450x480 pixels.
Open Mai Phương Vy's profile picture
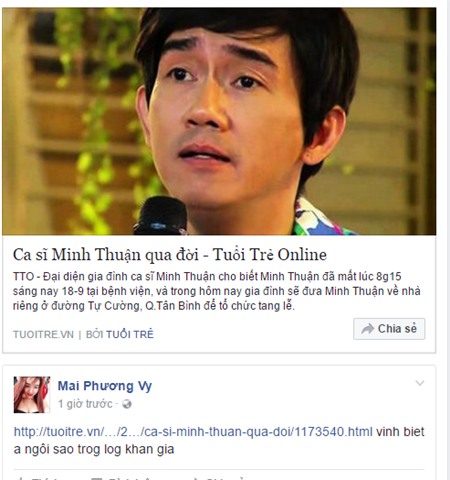[x=32, y=395]
